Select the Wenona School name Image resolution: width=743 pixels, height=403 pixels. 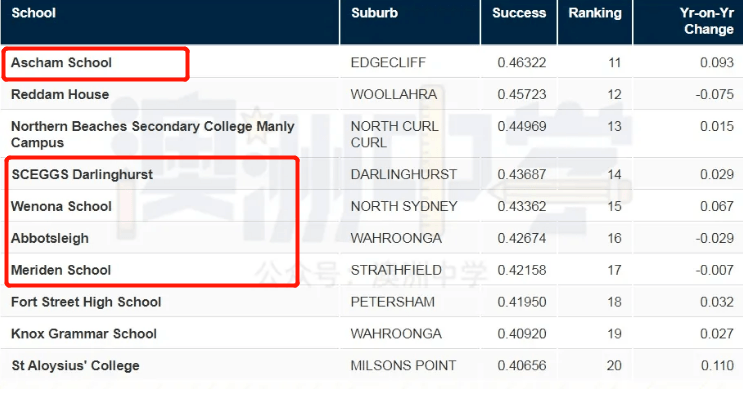pos(62,206)
